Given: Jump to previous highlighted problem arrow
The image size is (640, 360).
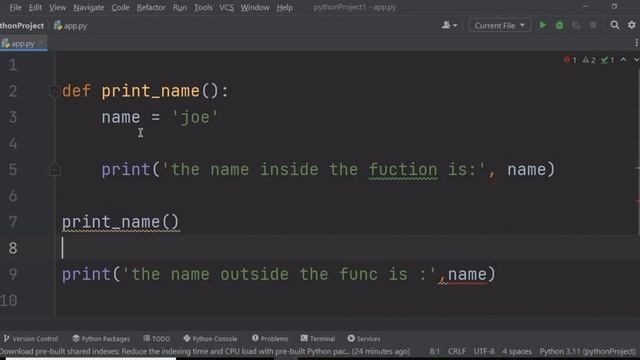Looking at the screenshot, I should point(623,60).
